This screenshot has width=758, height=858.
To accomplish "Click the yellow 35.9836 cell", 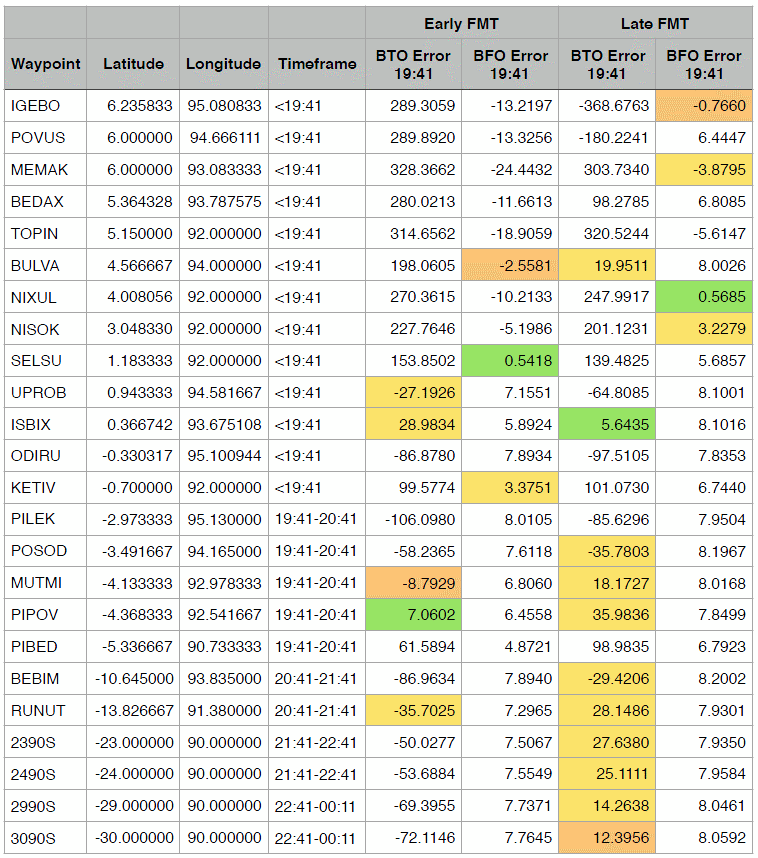I will (x=607, y=614).
